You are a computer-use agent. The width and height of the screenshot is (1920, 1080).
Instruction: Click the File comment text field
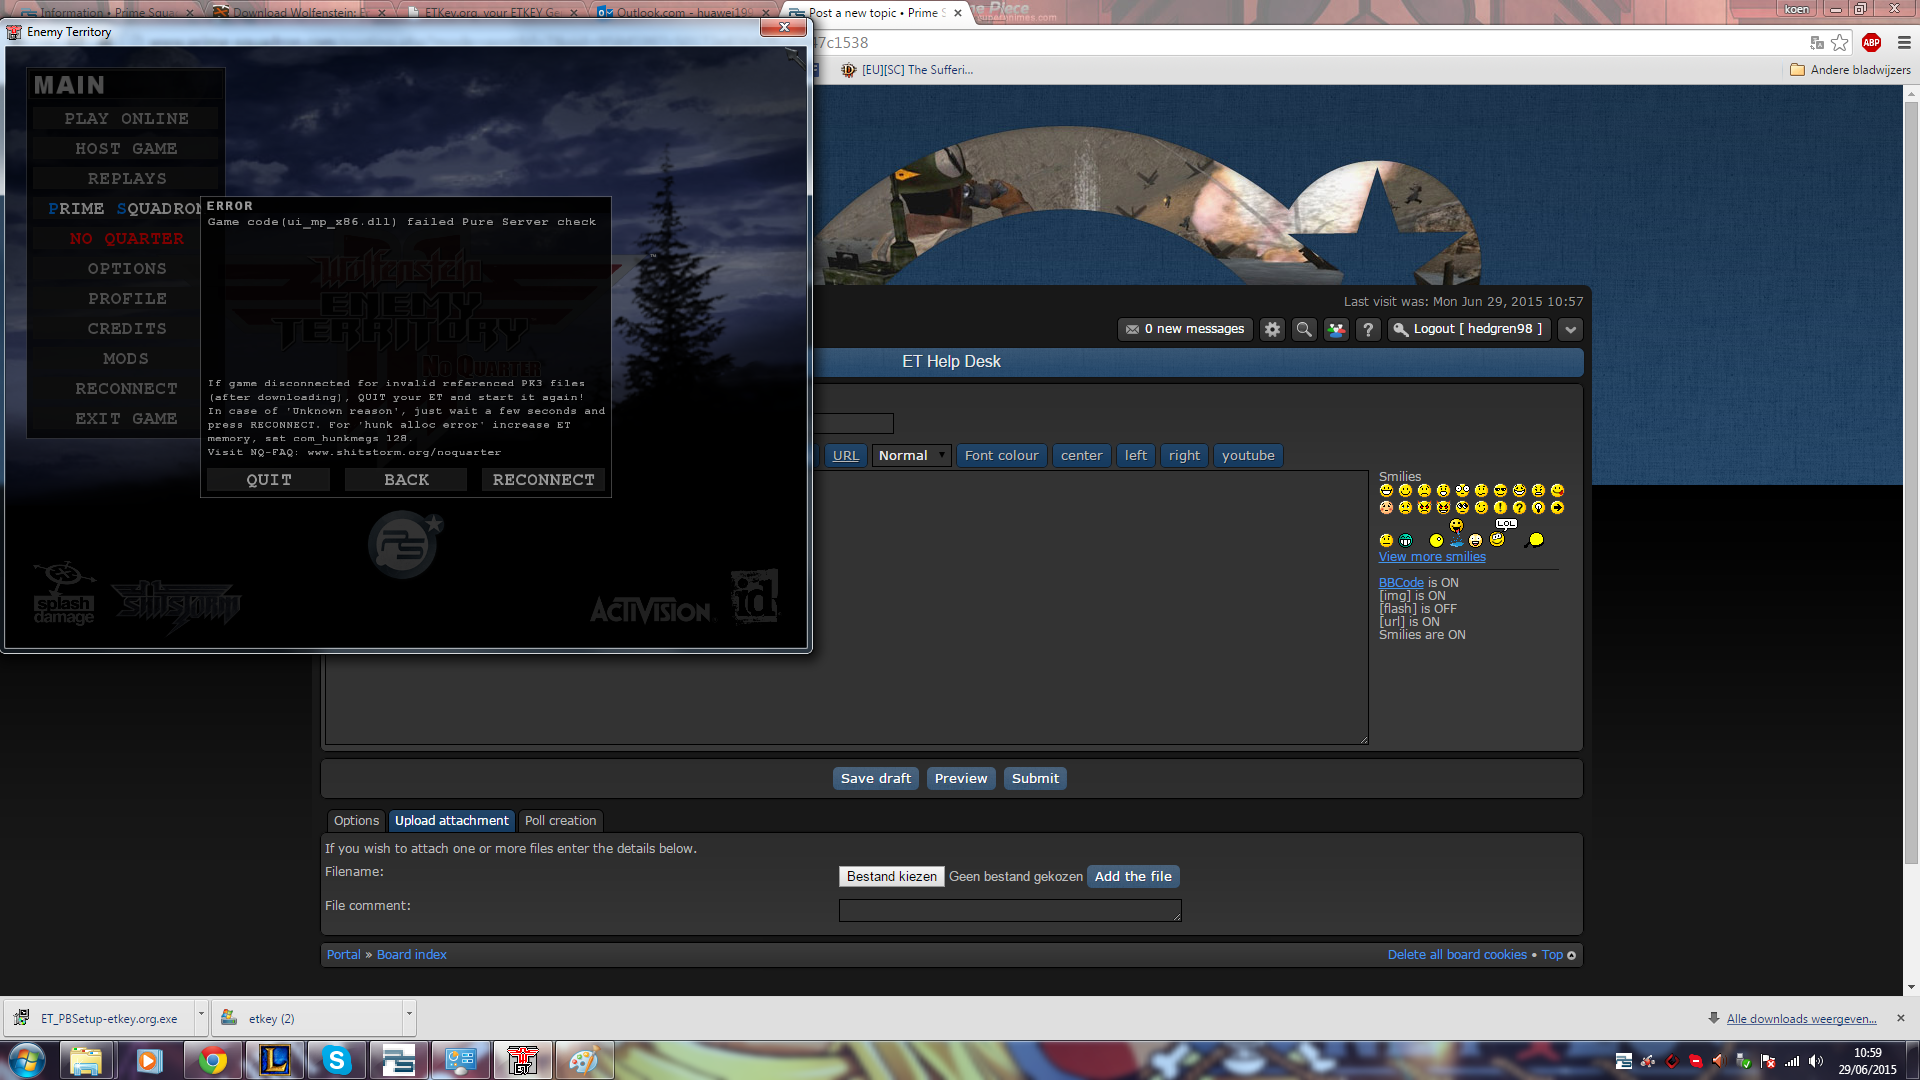[1009, 910]
